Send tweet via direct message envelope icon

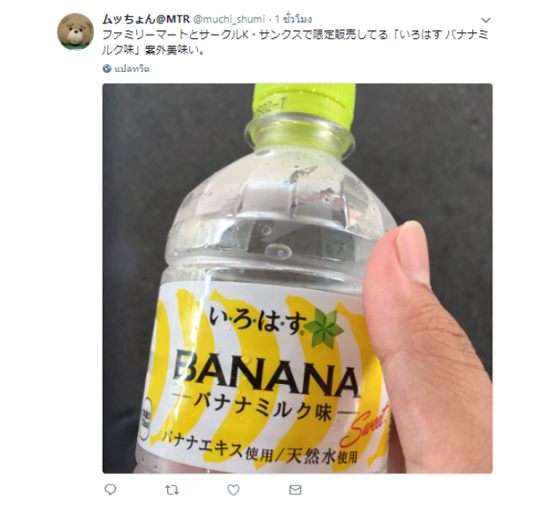click(295, 490)
